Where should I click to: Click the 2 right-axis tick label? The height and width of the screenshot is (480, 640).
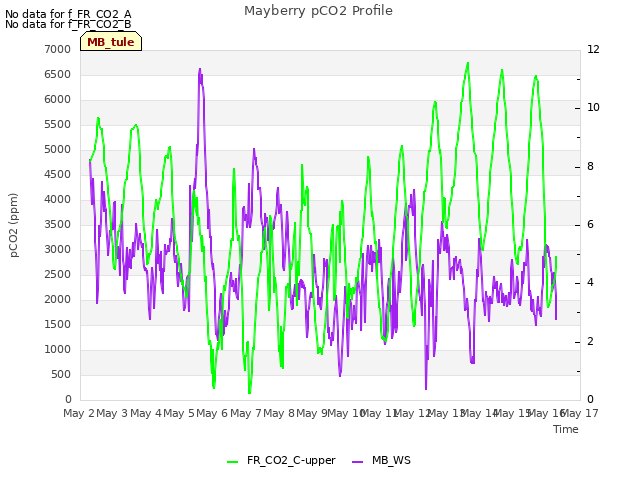(590, 341)
